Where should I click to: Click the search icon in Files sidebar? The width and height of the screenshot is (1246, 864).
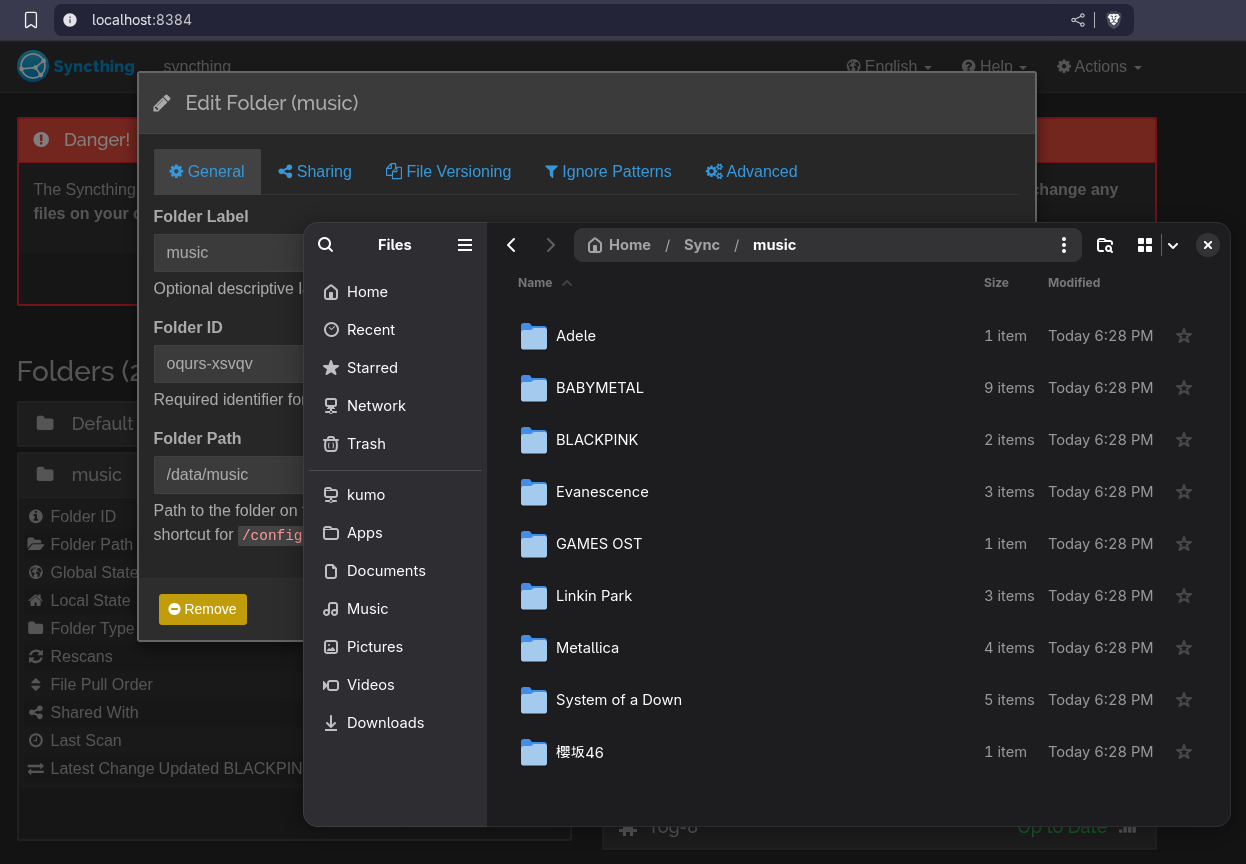[x=325, y=245]
